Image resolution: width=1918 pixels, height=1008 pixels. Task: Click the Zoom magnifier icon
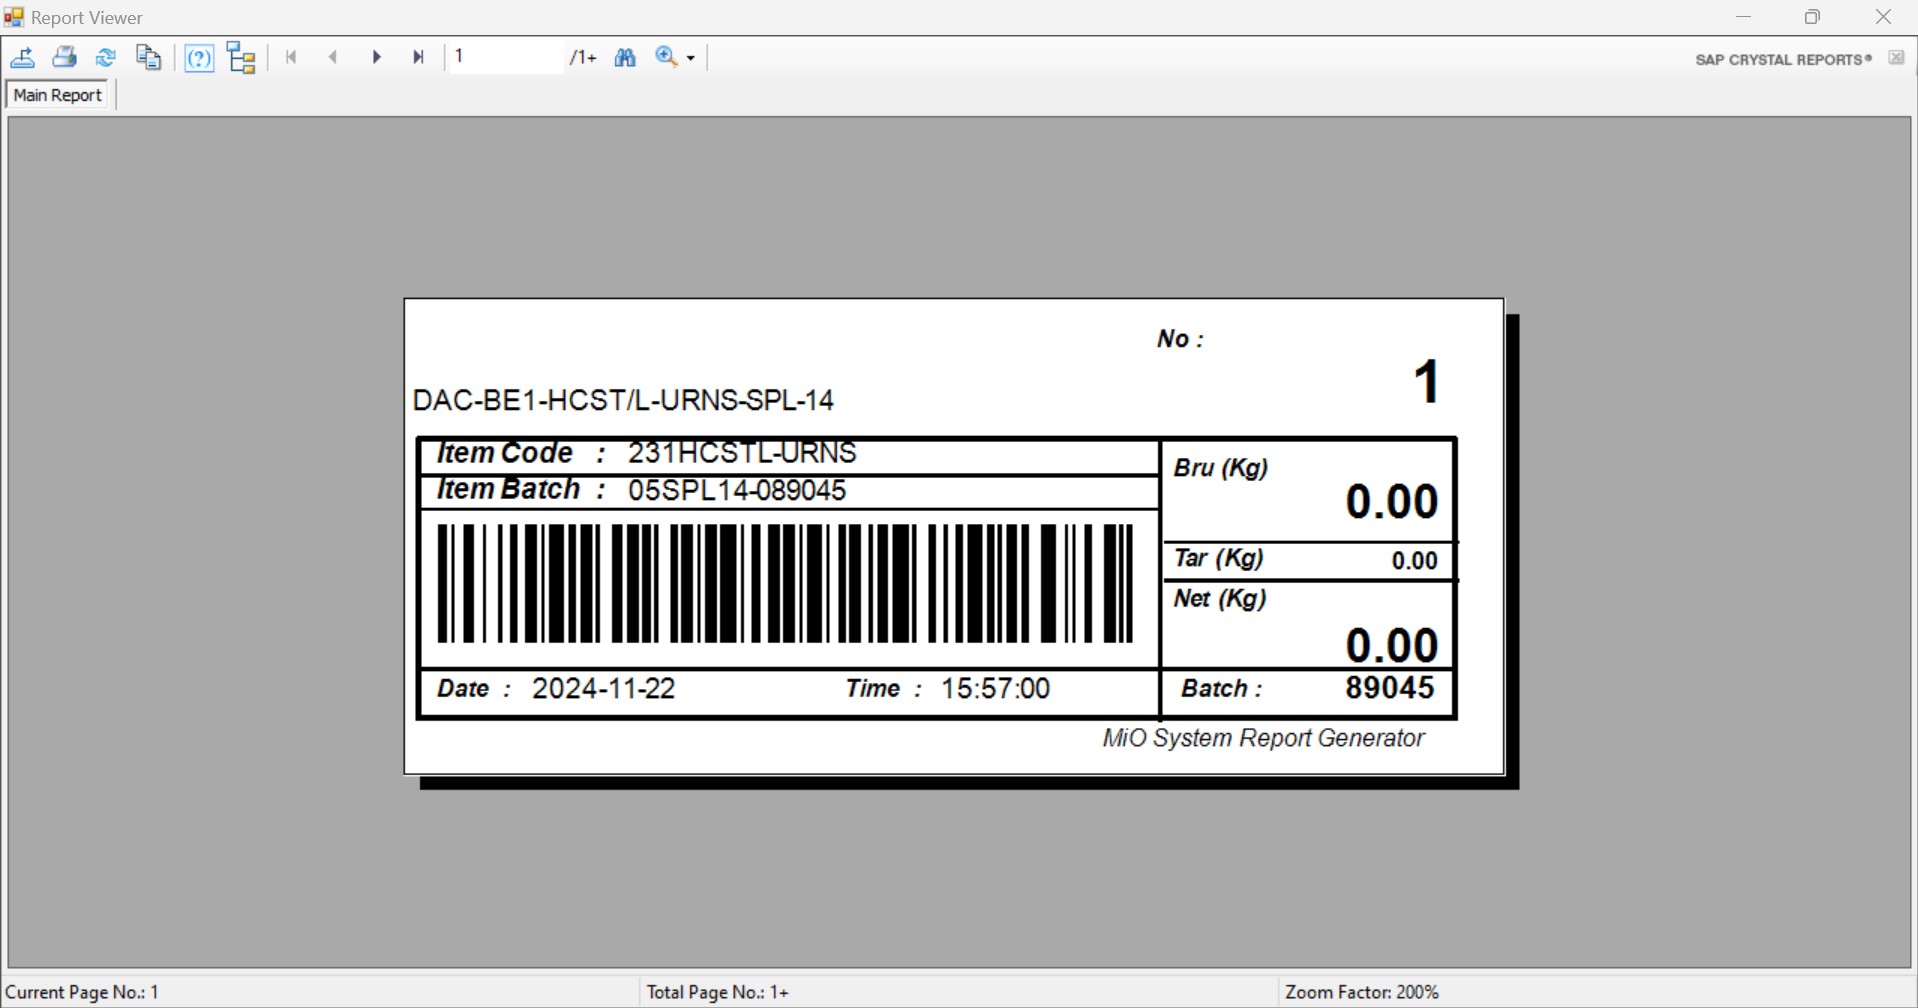click(666, 57)
